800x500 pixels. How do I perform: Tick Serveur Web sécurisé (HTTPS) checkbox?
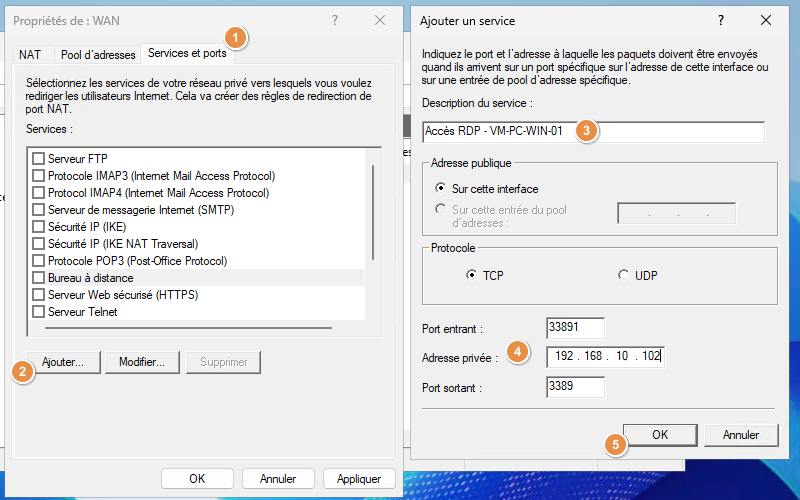coord(38,295)
